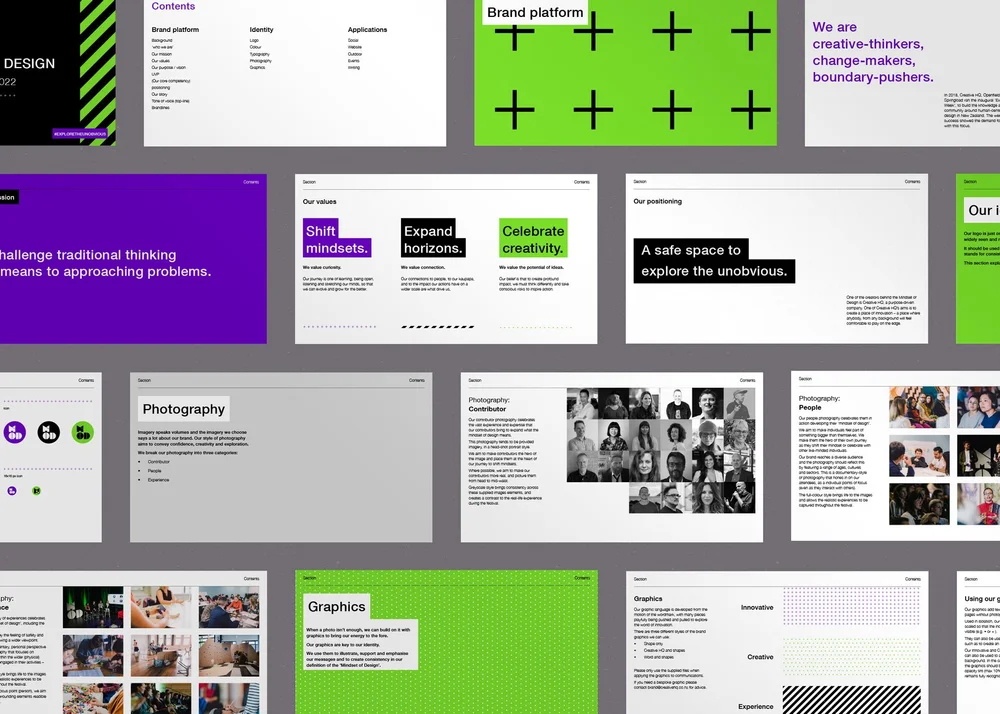
Task: Select 'Identity' column heading in Contents slide
Action: coord(261,29)
